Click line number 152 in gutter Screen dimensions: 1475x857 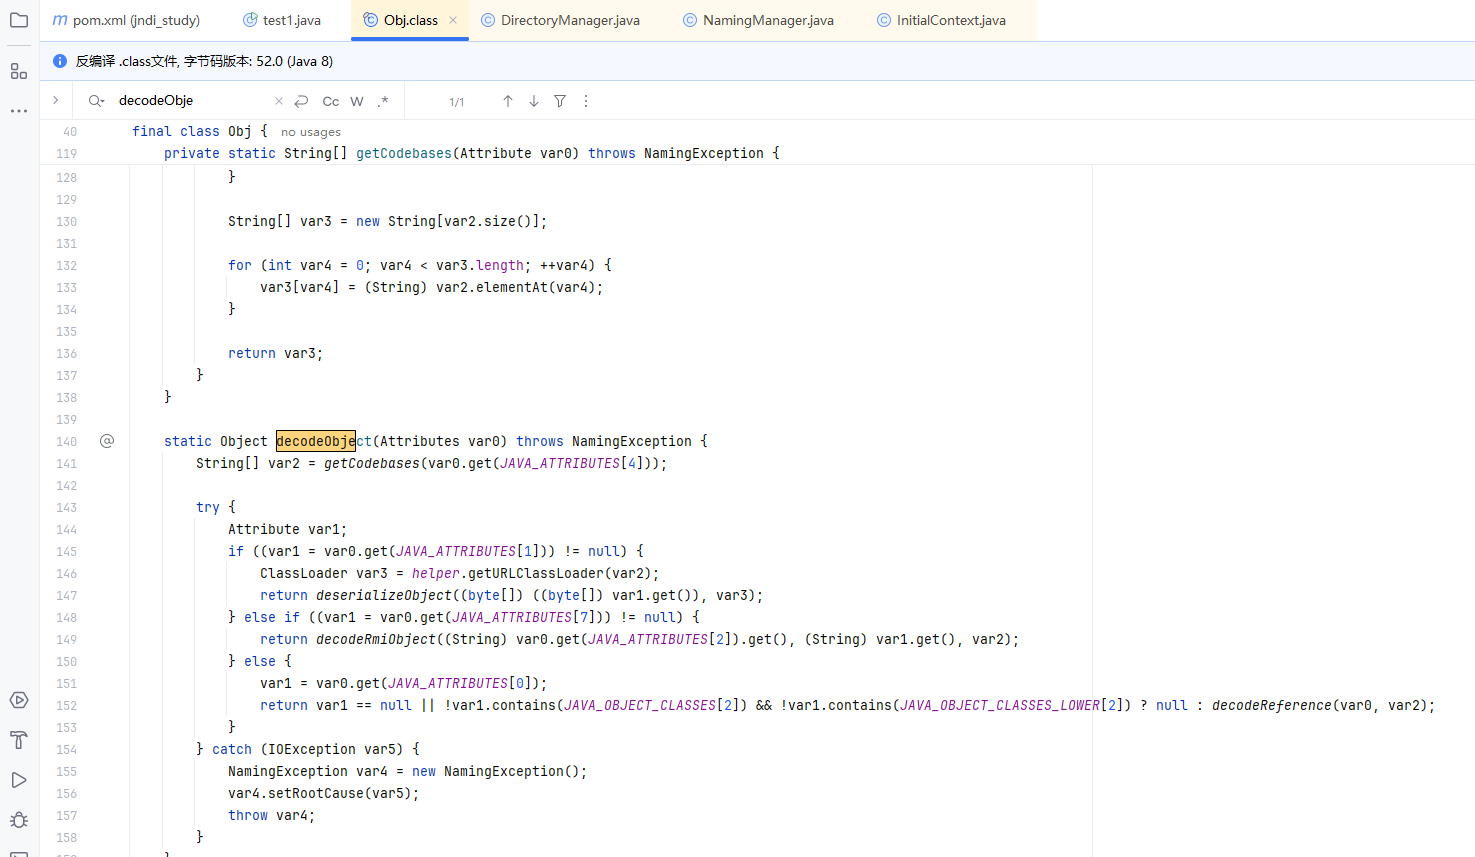[66, 705]
